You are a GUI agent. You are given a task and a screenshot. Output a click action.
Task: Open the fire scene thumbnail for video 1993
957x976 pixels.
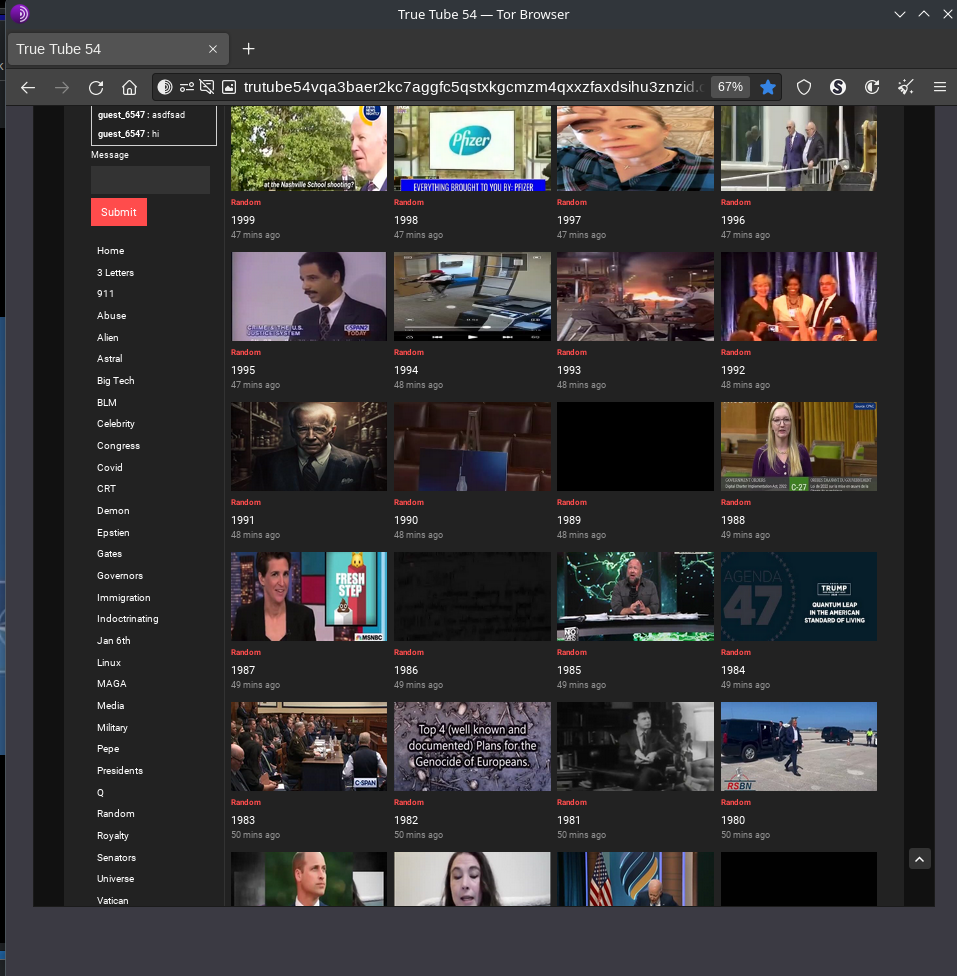(x=635, y=296)
